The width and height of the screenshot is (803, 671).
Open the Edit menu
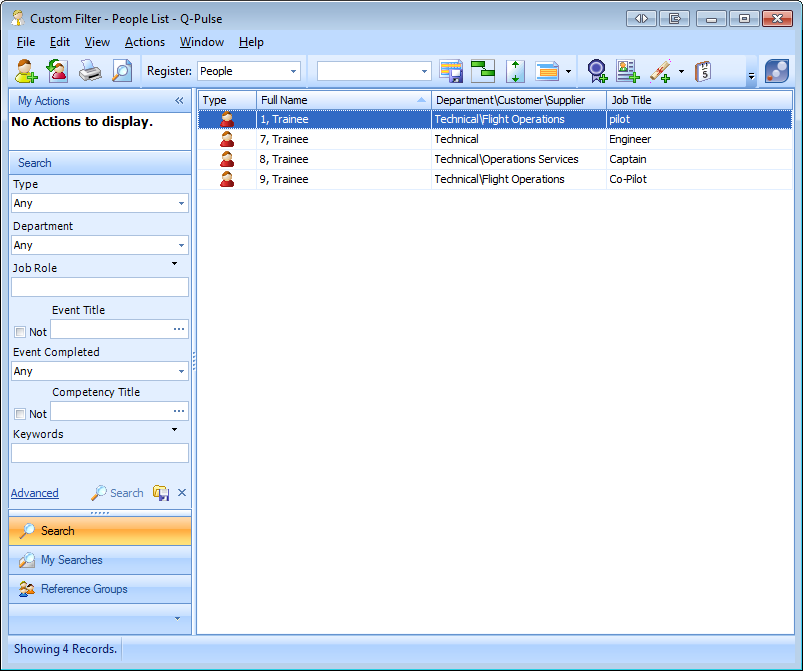tap(59, 42)
